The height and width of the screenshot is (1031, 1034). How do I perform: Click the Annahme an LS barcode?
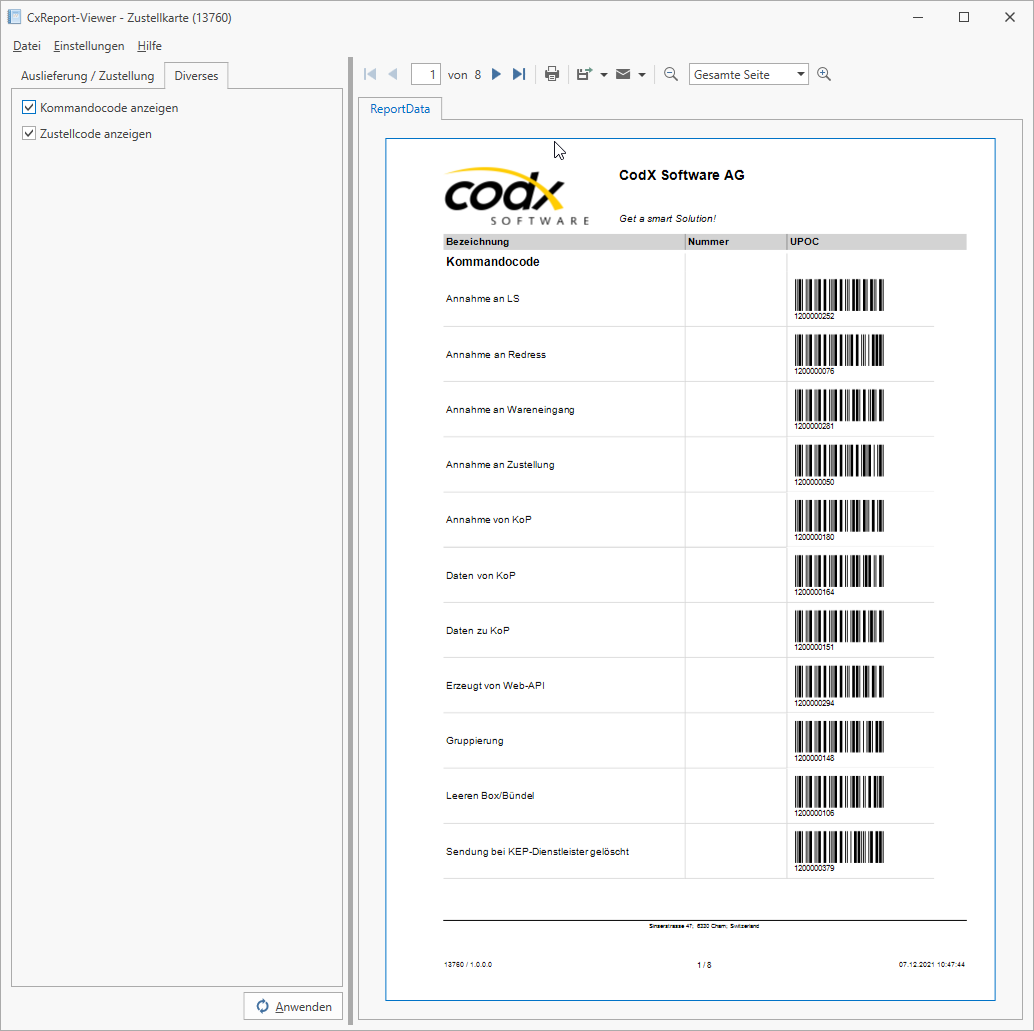839,295
